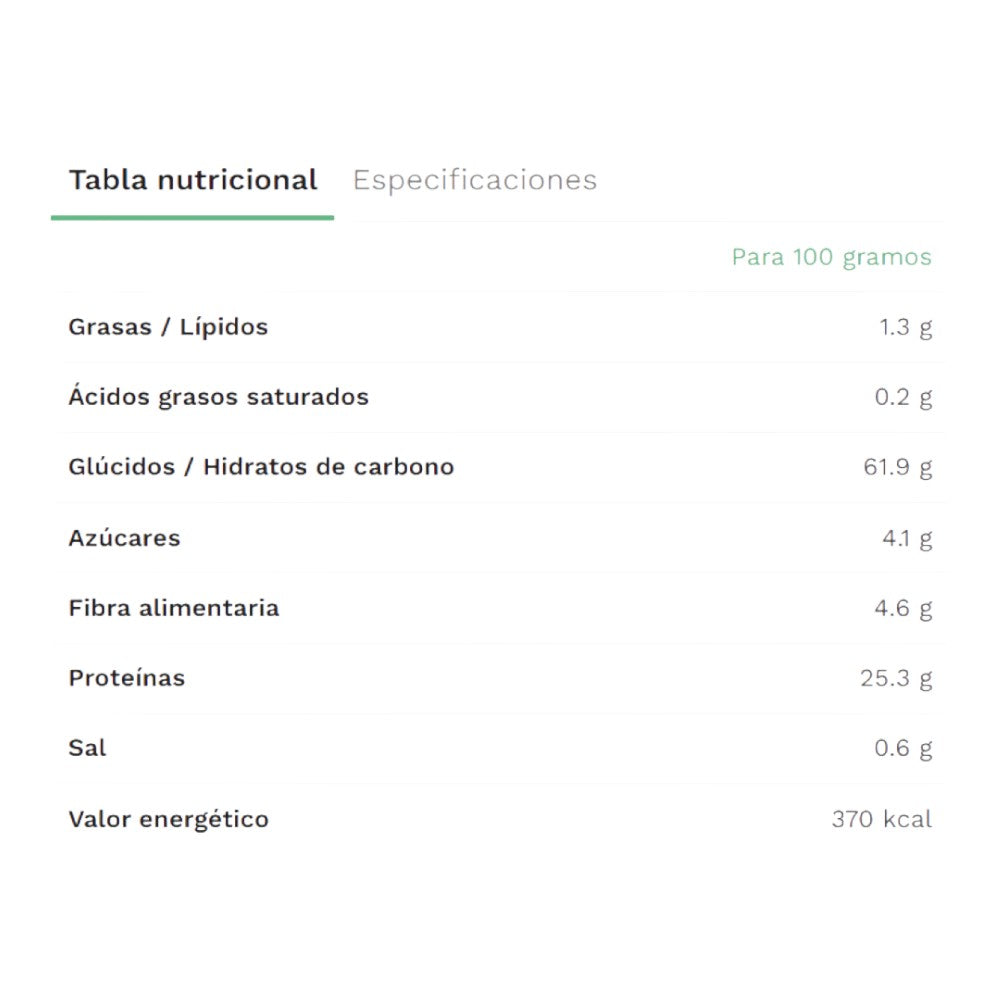Click the green underline below Tabla nutricional

[x=192, y=217]
